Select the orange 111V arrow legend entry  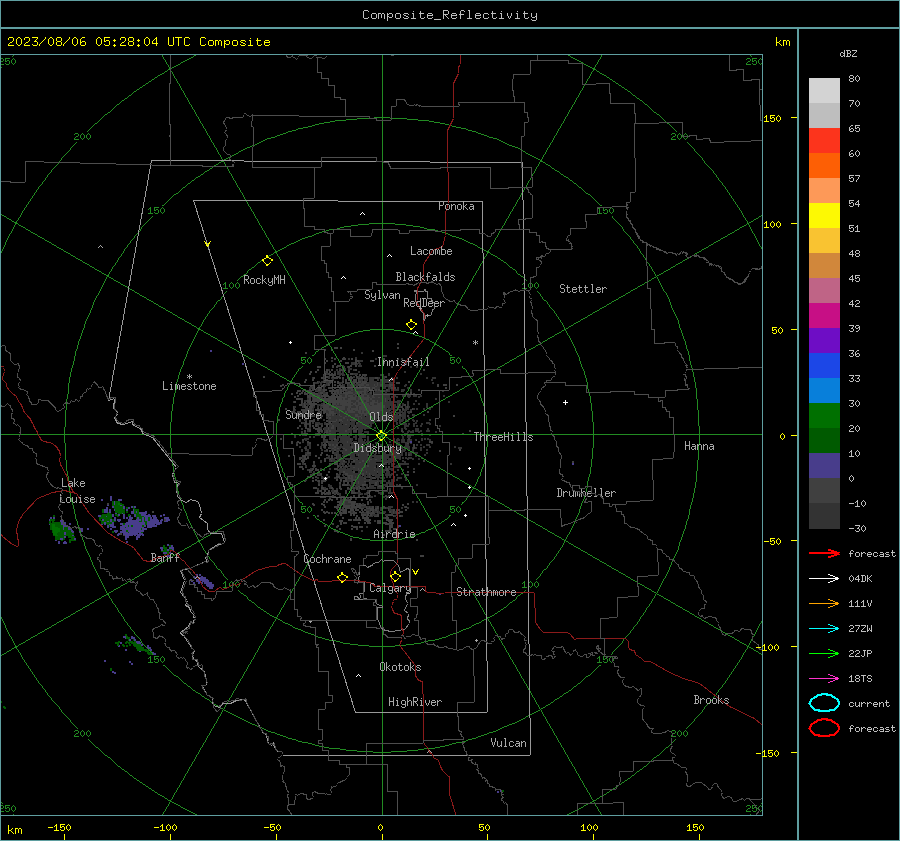click(824, 603)
